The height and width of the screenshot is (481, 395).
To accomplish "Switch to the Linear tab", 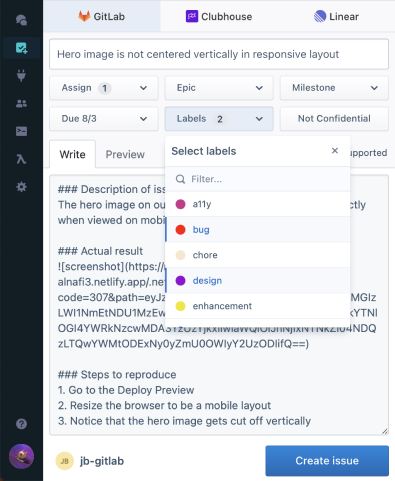I will [336, 16].
